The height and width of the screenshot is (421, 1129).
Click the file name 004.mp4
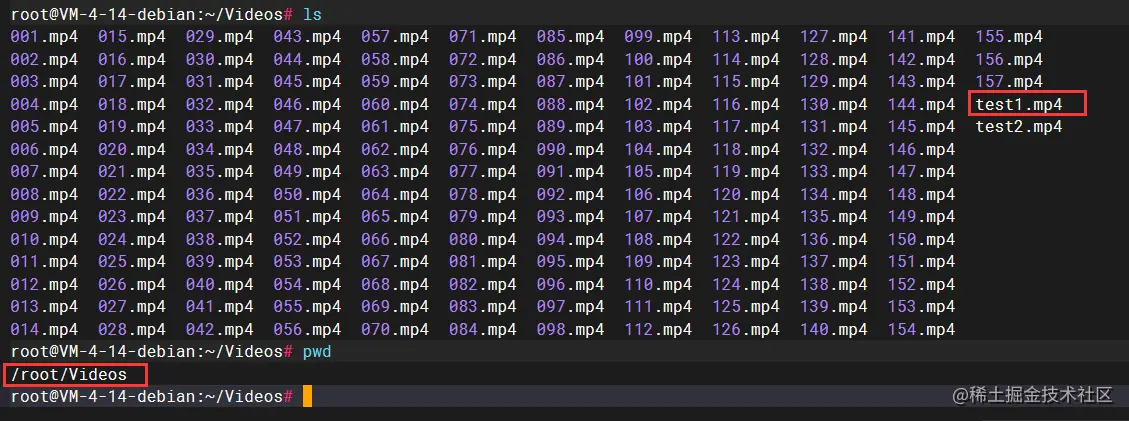[x=45, y=105]
